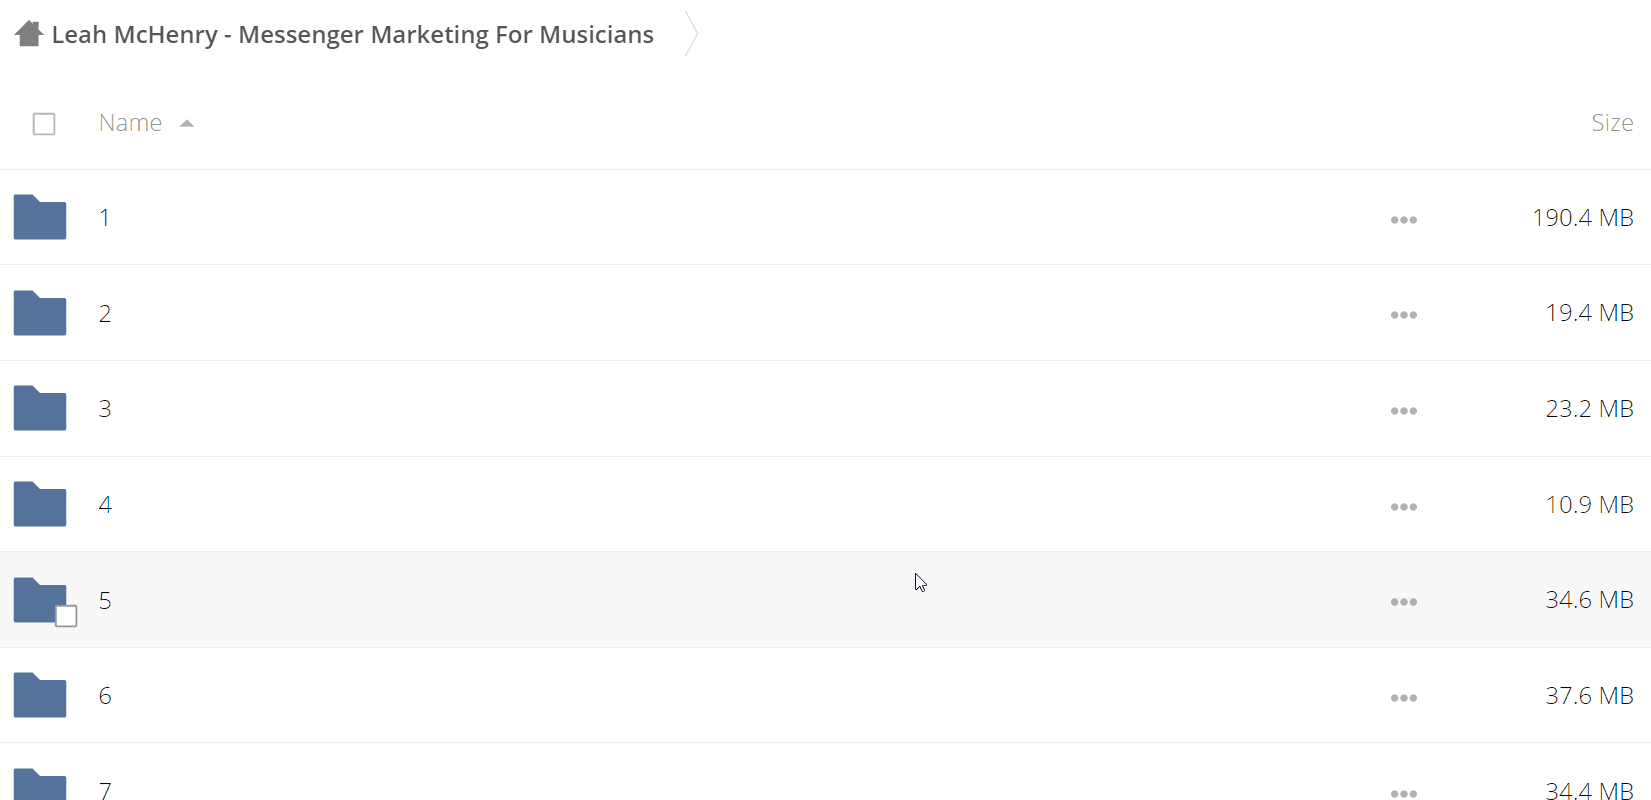Check the checkbox on folder 5
1651x800 pixels.
[x=66, y=616]
